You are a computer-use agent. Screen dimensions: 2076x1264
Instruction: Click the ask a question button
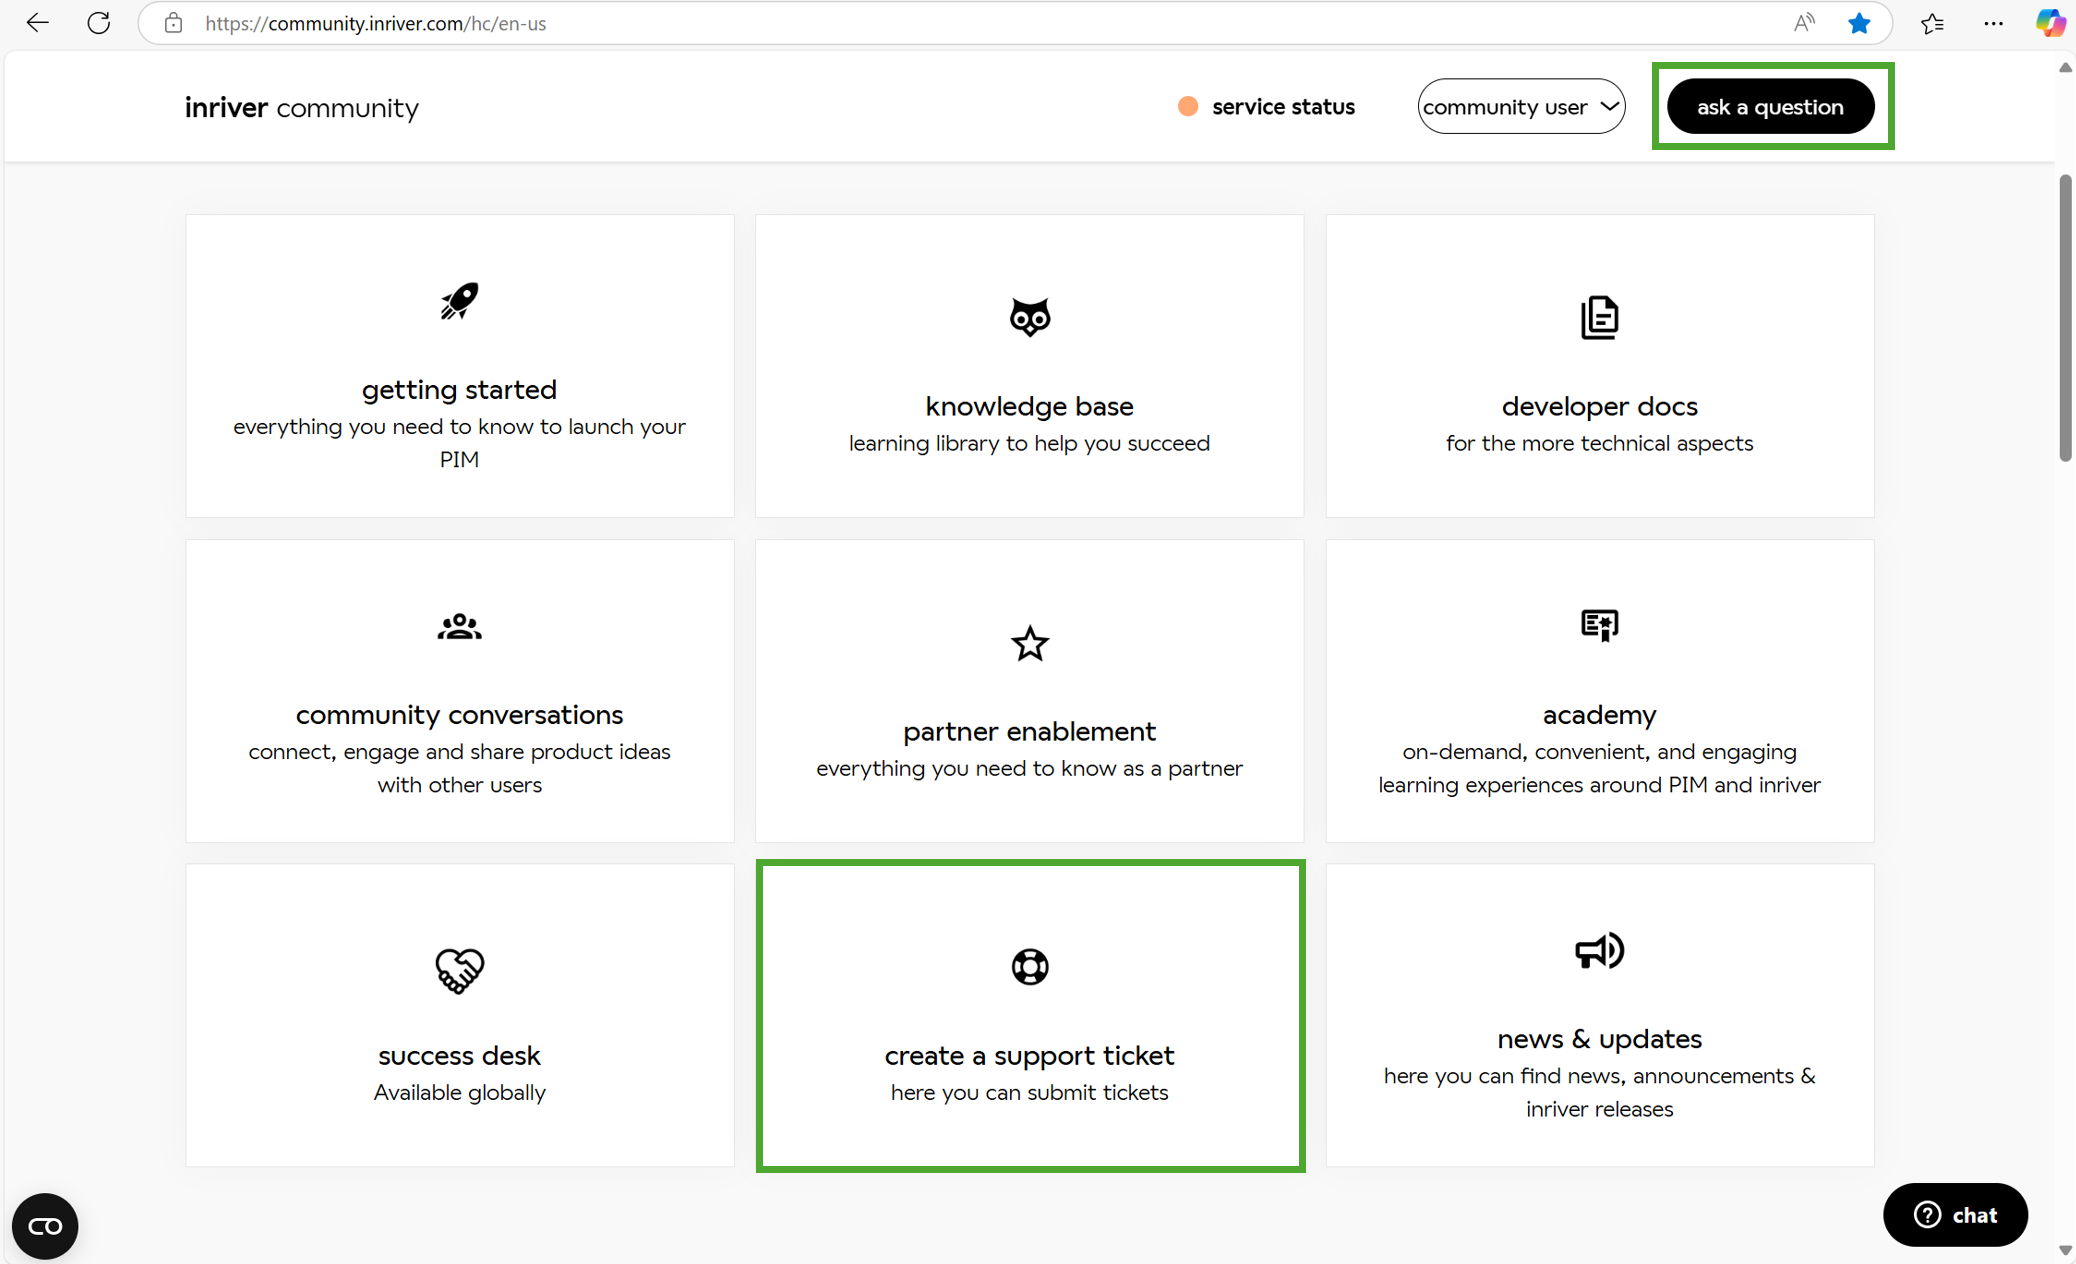(x=1770, y=106)
